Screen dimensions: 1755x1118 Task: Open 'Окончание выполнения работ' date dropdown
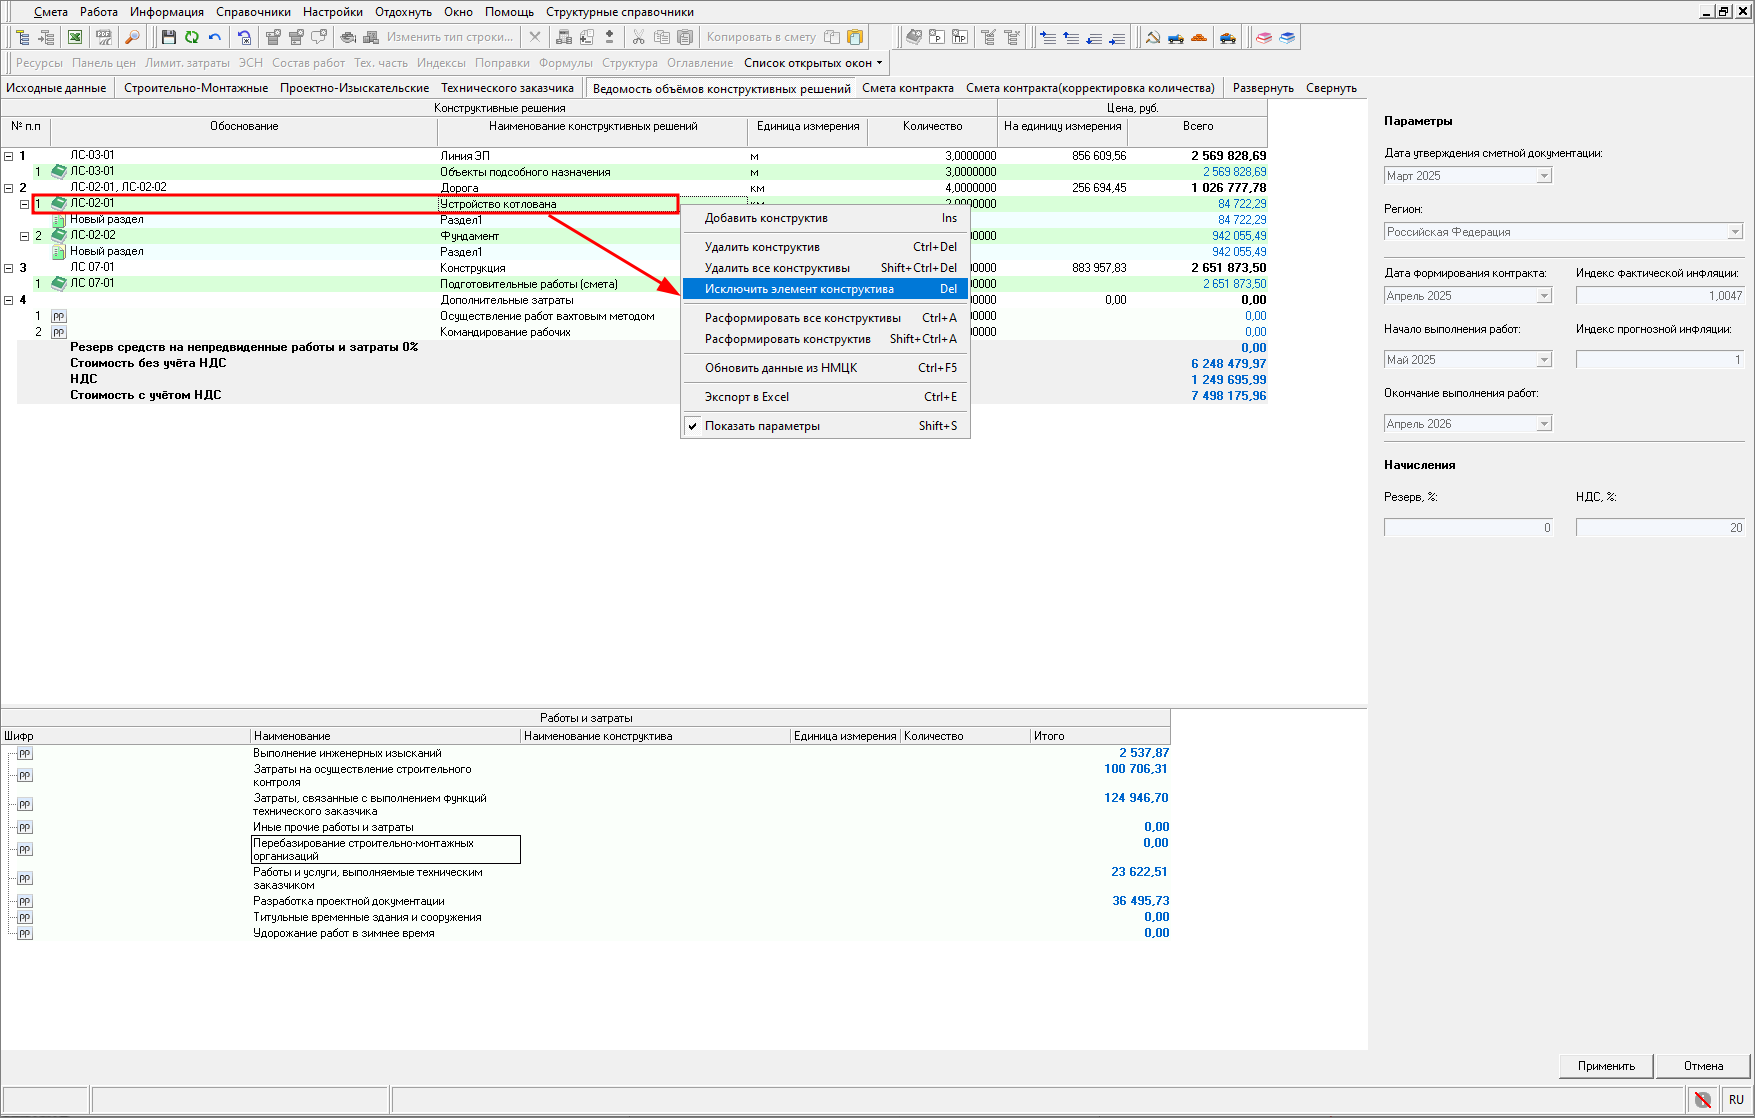(x=1544, y=424)
